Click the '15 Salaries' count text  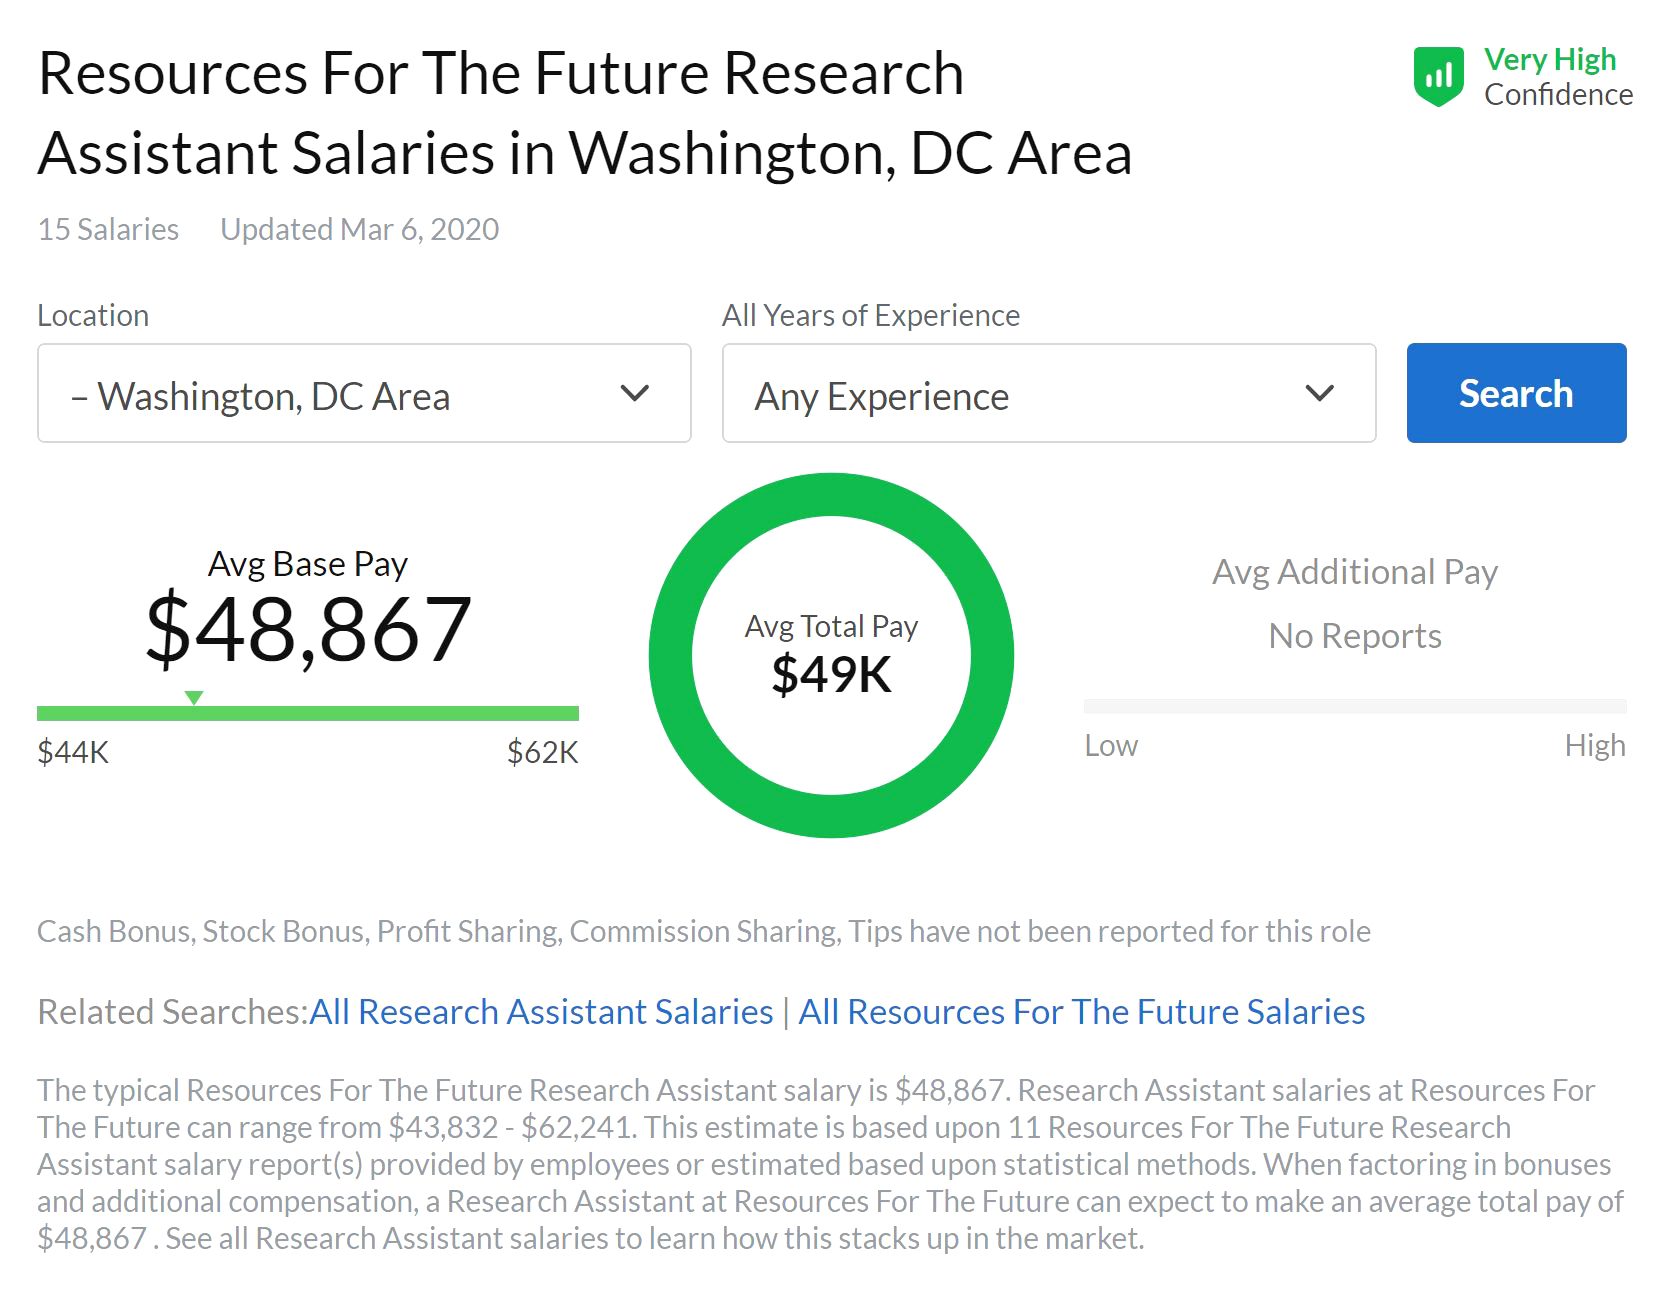point(108,229)
